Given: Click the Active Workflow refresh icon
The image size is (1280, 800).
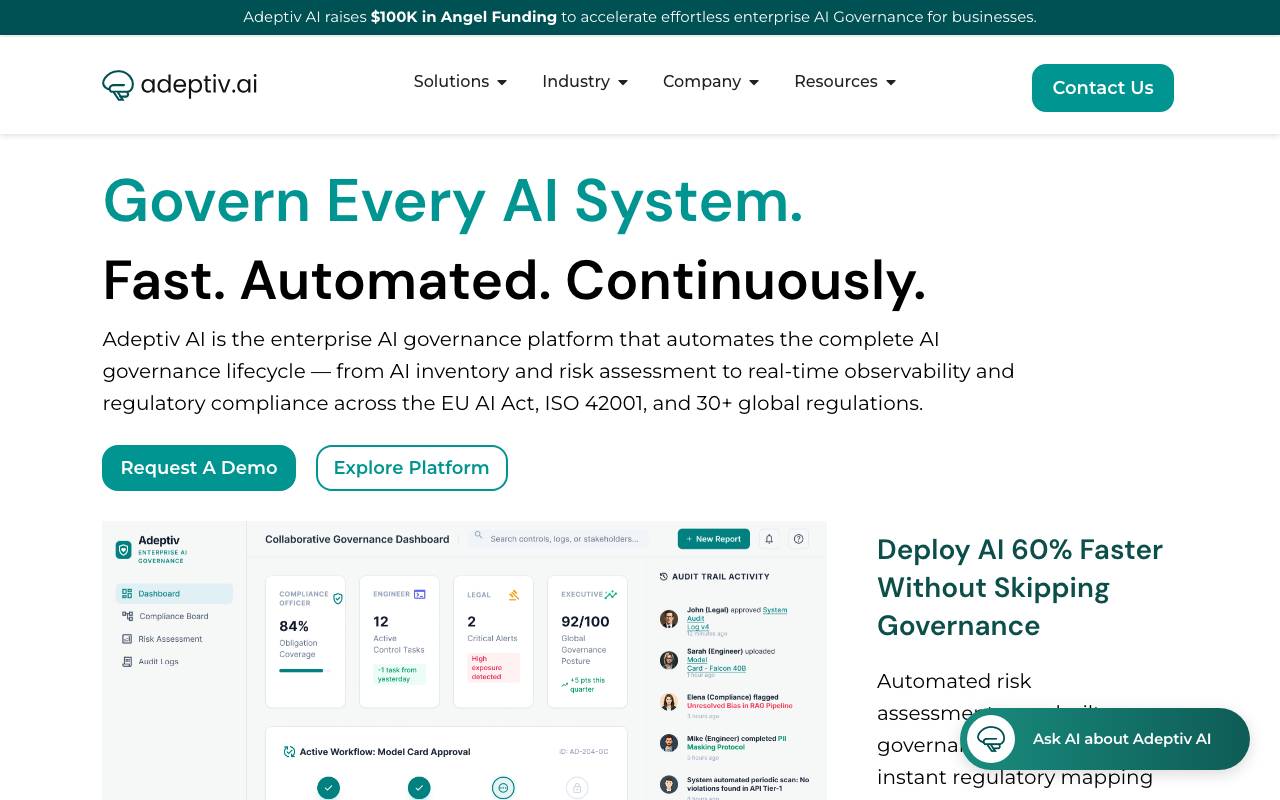Looking at the screenshot, I should tap(289, 752).
